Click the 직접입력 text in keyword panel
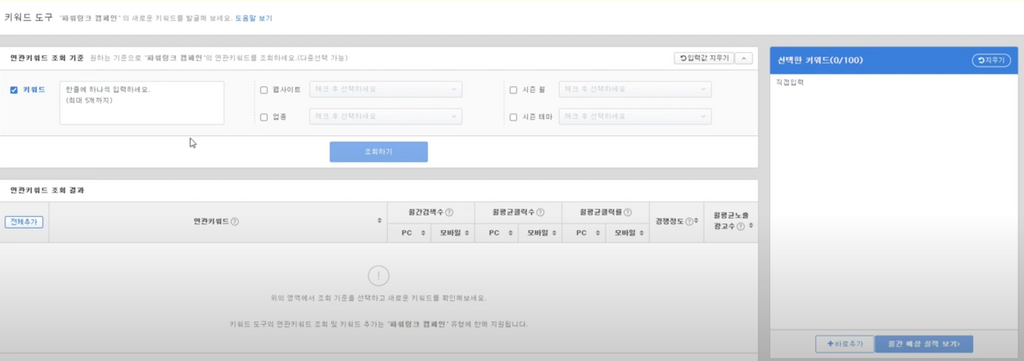 pos(791,82)
